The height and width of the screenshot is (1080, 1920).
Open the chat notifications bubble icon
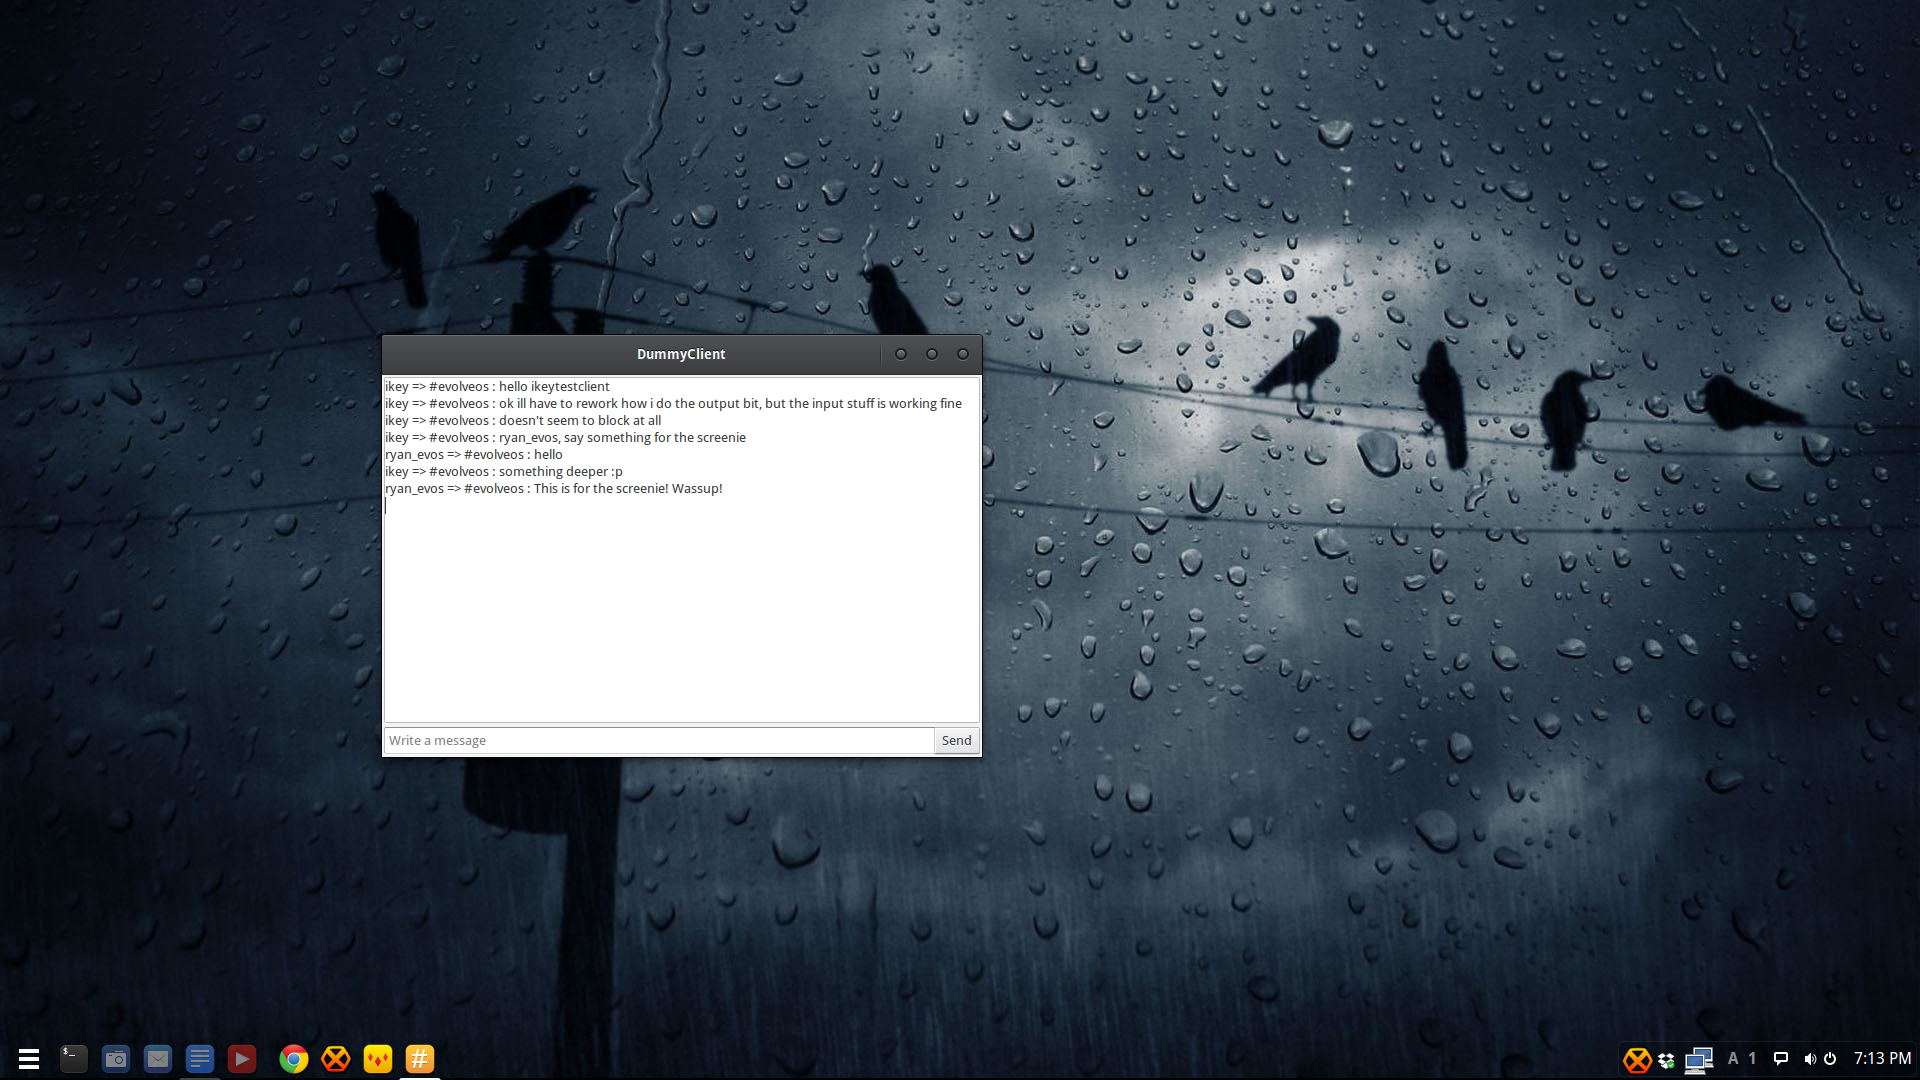click(1781, 1058)
